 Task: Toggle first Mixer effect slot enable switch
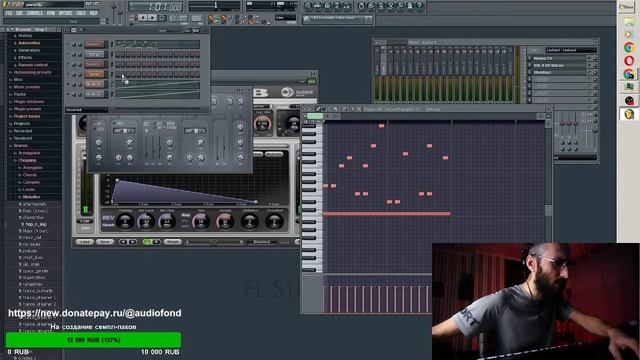590,58
